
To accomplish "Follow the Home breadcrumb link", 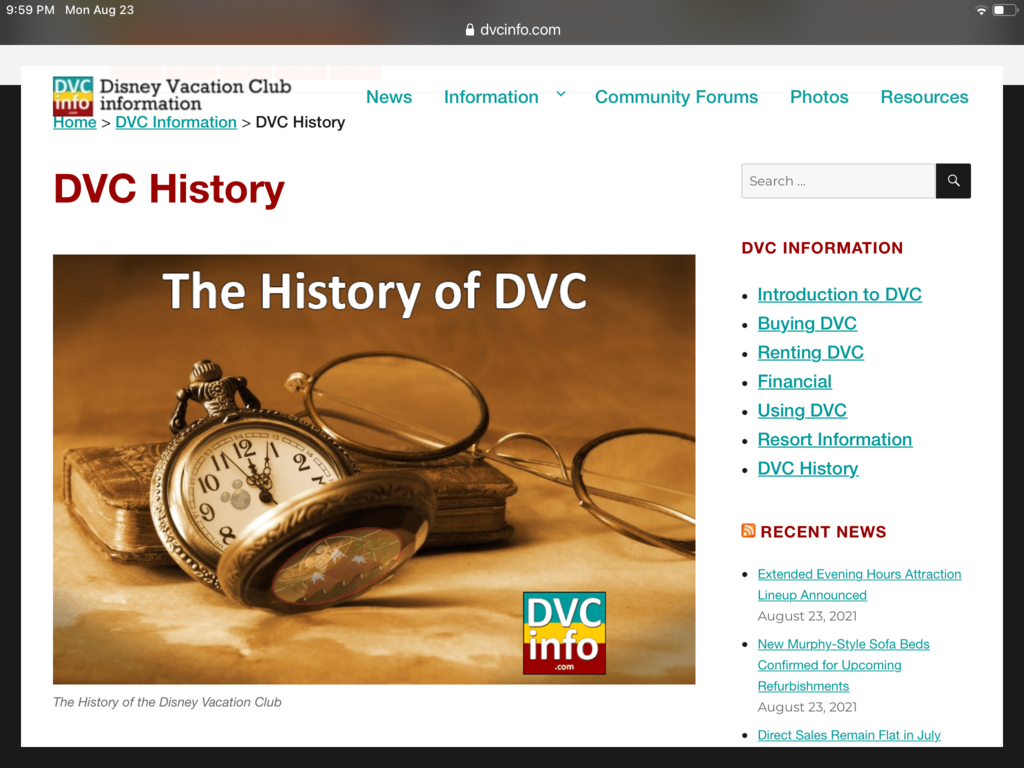I will pos(74,122).
